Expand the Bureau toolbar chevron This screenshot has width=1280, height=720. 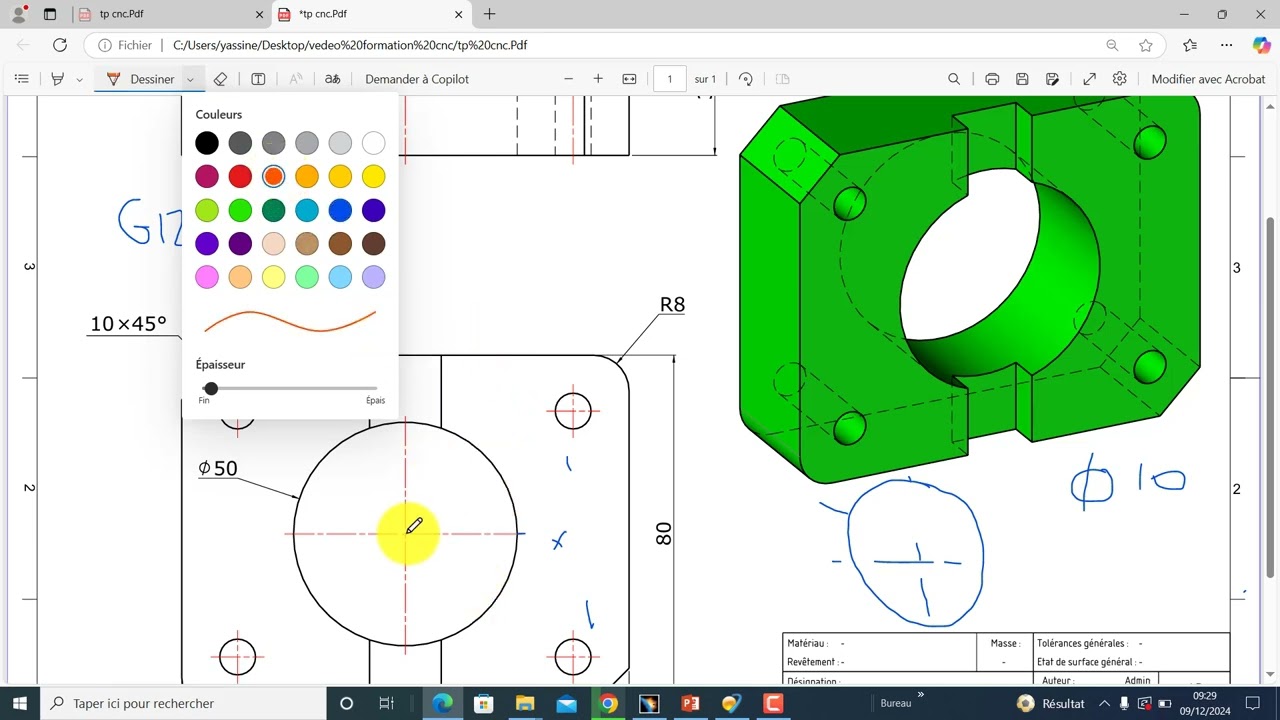tap(920, 695)
